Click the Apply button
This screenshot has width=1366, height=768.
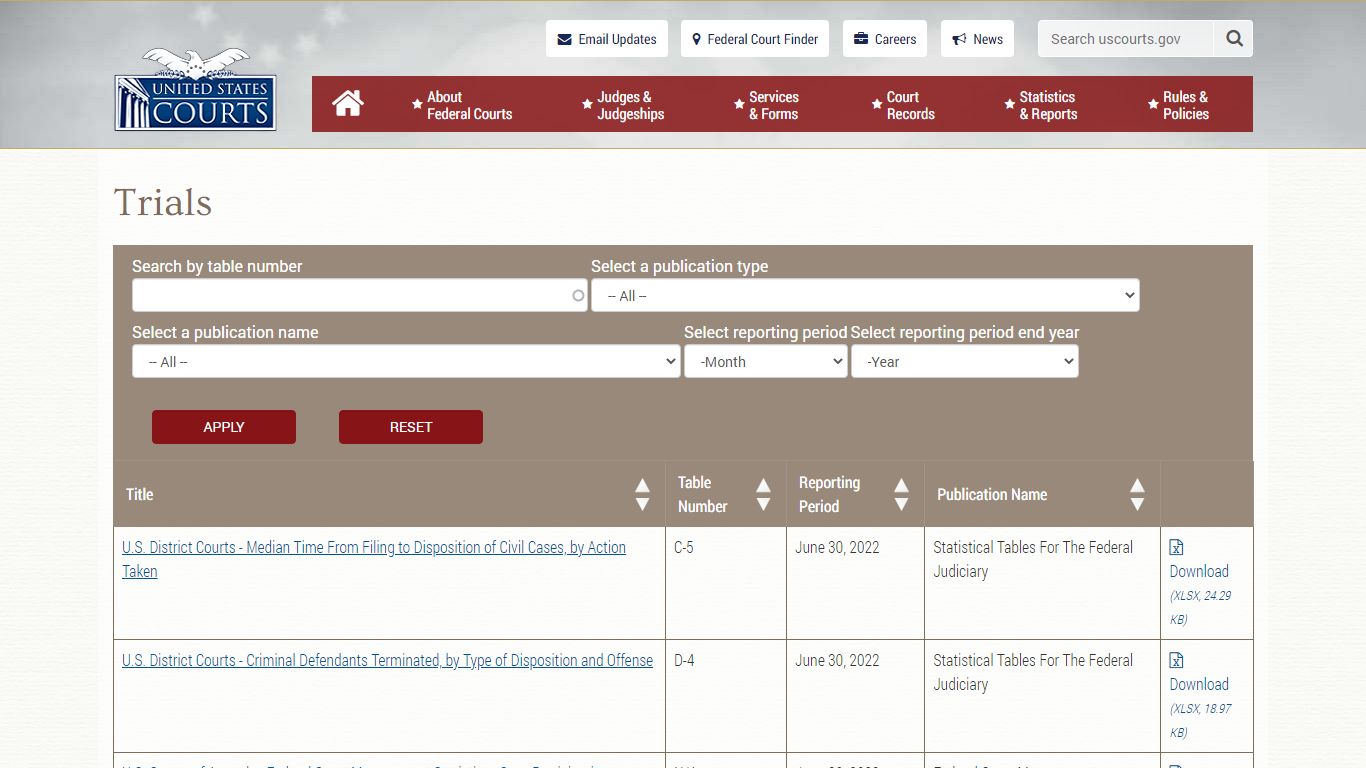(224, 427)
